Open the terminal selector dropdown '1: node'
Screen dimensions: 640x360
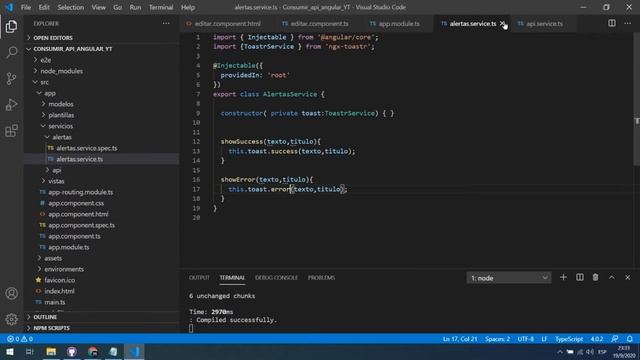509,278
